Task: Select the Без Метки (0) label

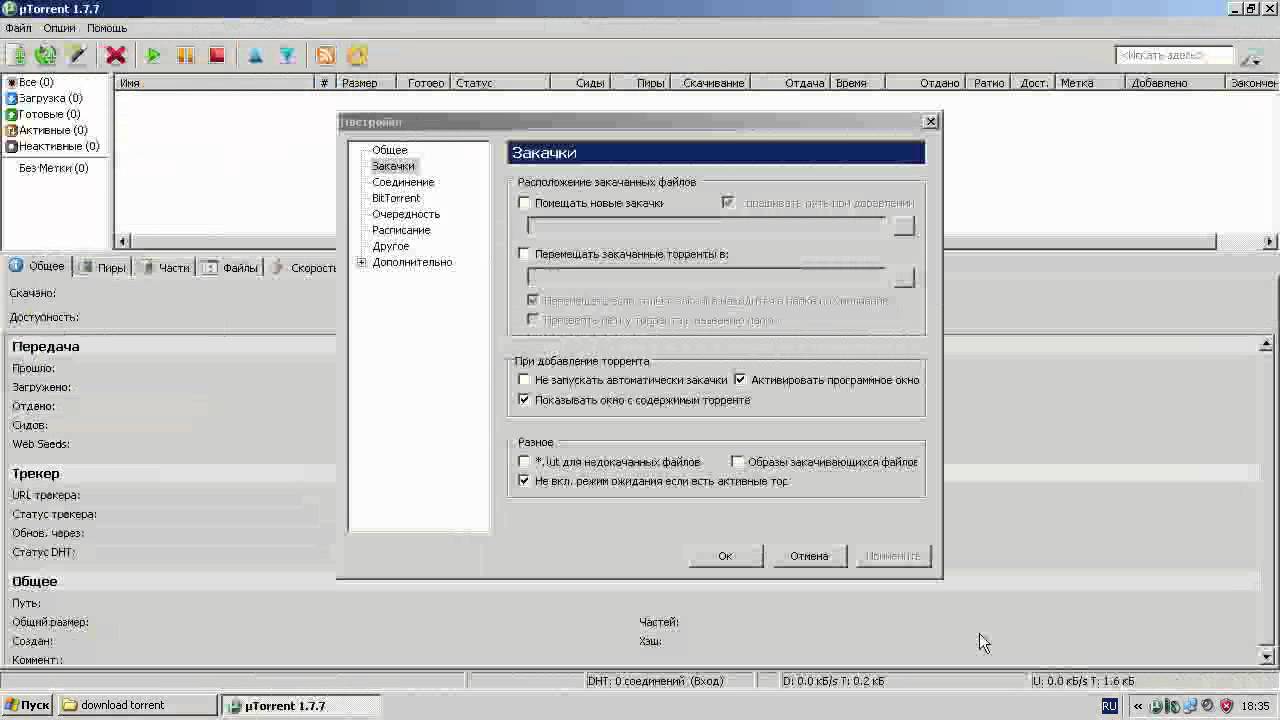Action: [53, 168]
